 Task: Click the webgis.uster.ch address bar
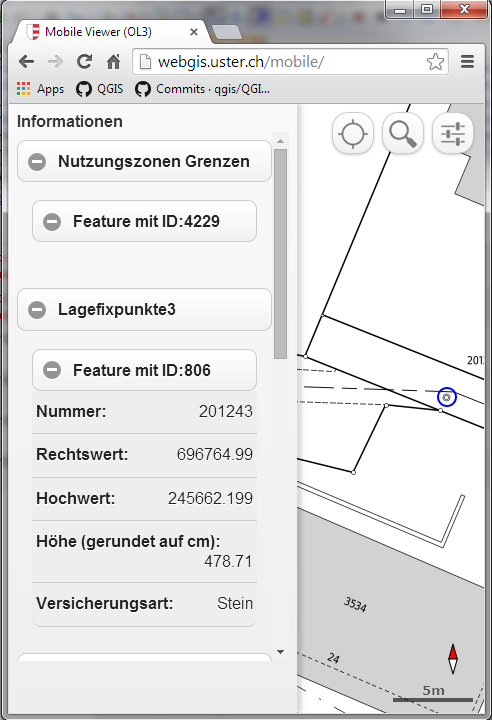tap(290, 62)
